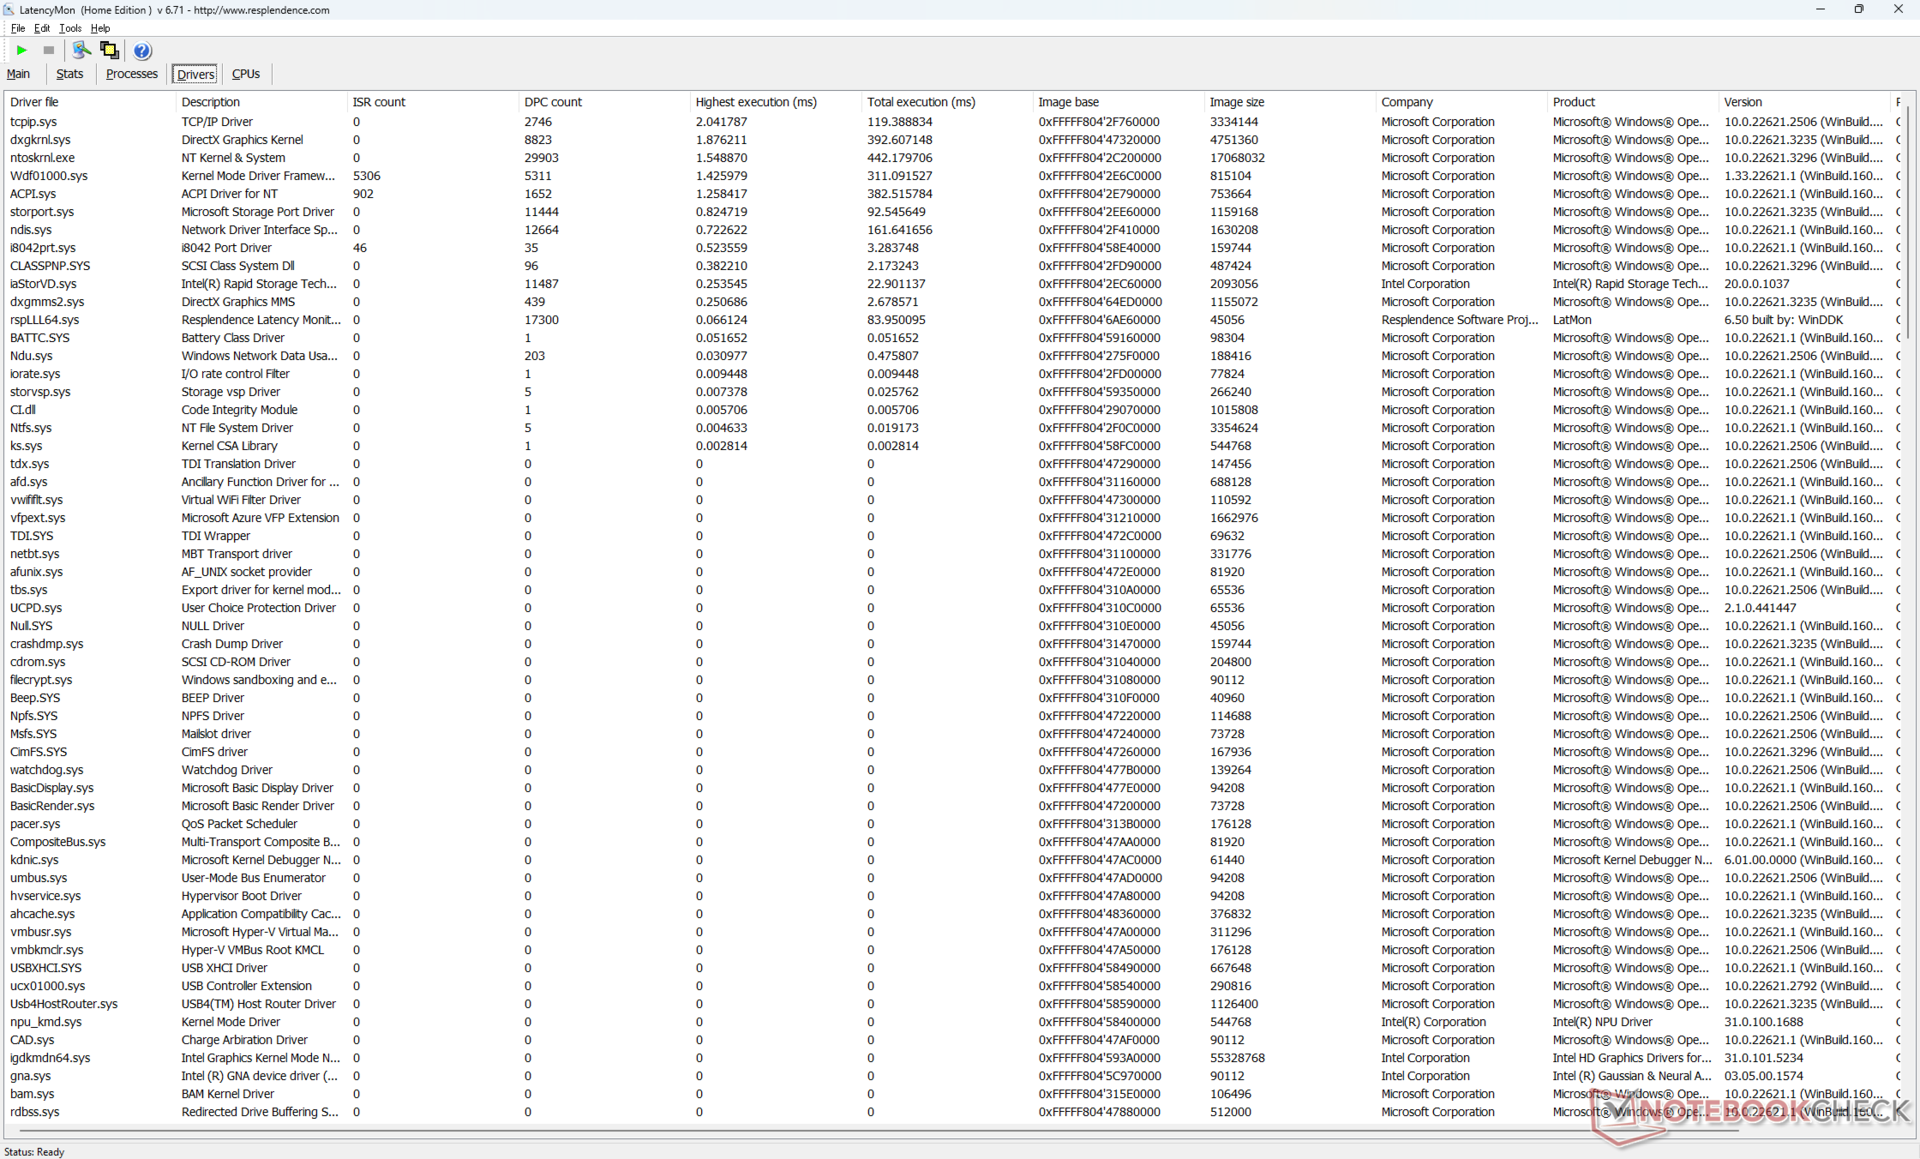Open the Edit menu
The image size is (1920, 1159).
coord(42,28)
